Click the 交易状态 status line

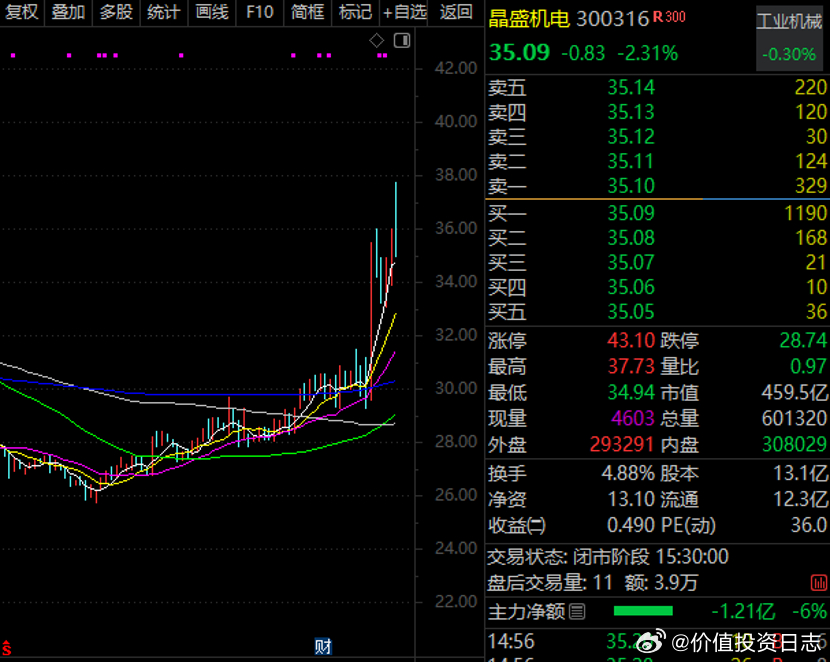[x=608, y=557]
